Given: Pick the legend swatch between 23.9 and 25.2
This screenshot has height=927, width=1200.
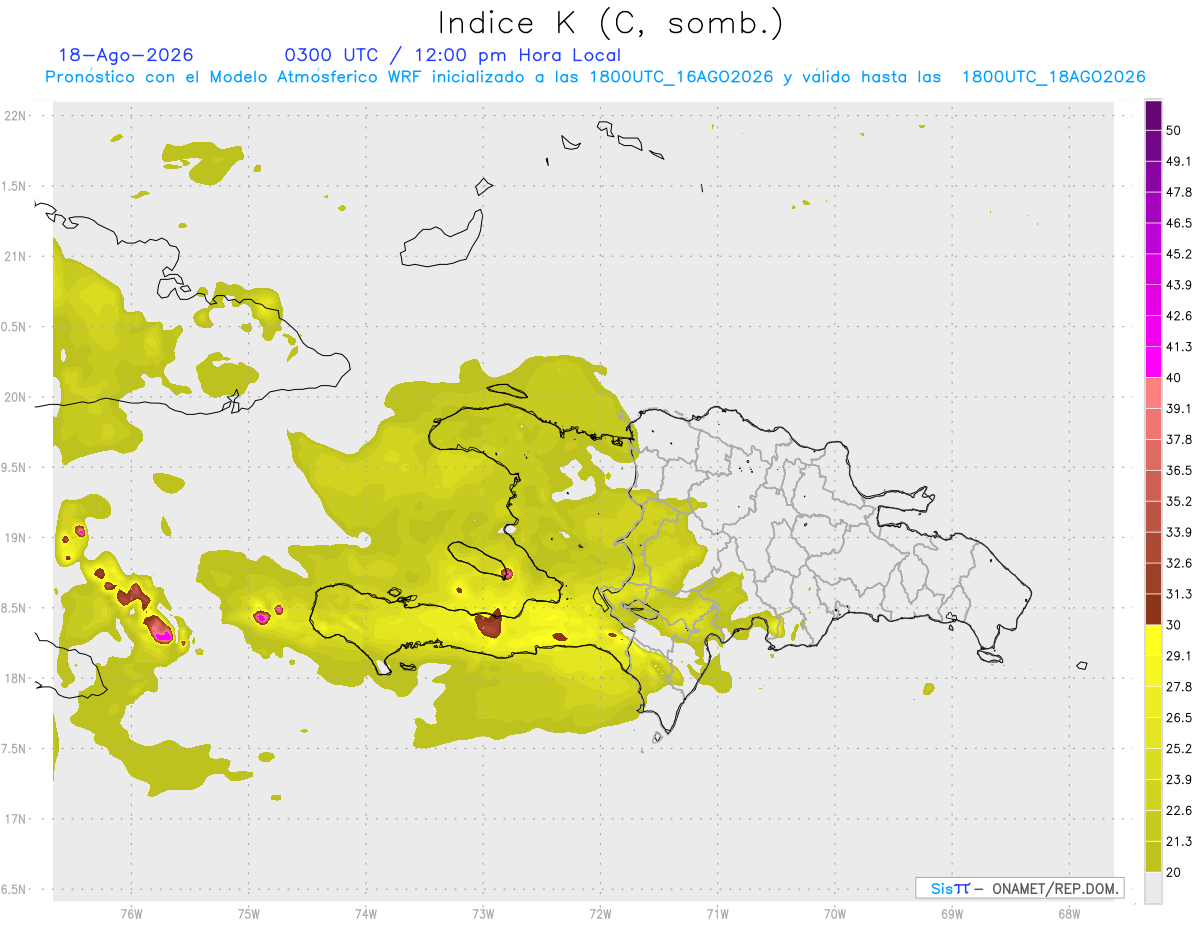Looking at the screenshot, I should tap(1153, 764).
